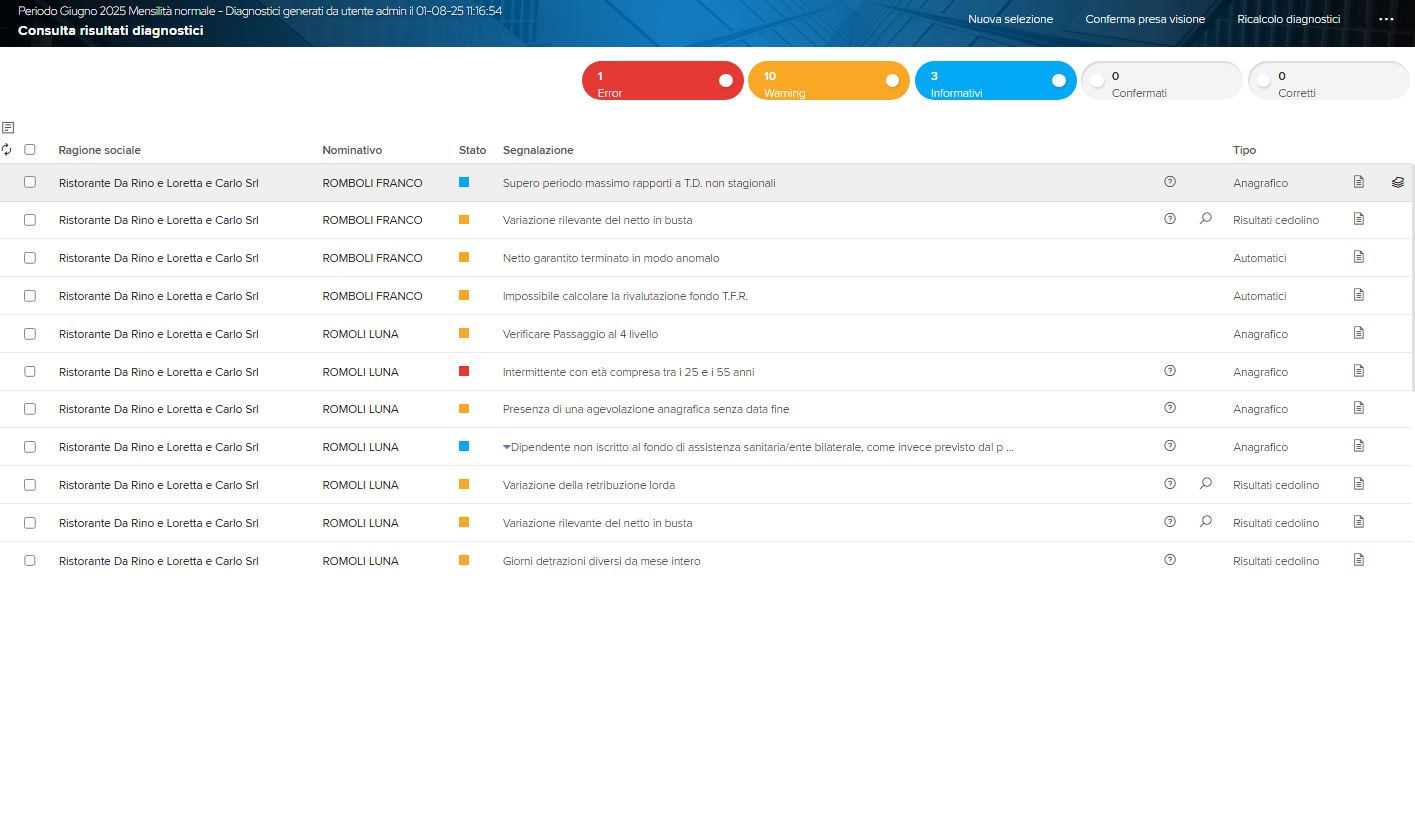The width and height of the screenshot is (1415, 822).
Task: Open the three-dots more options menu
Action: pos(1386,19)
